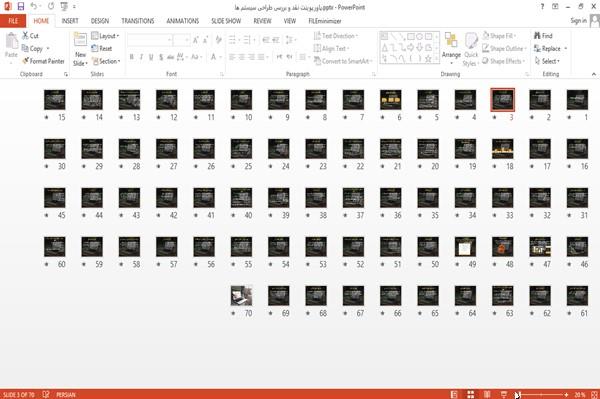Open the Layout dropdown

(x=105, y=36)
